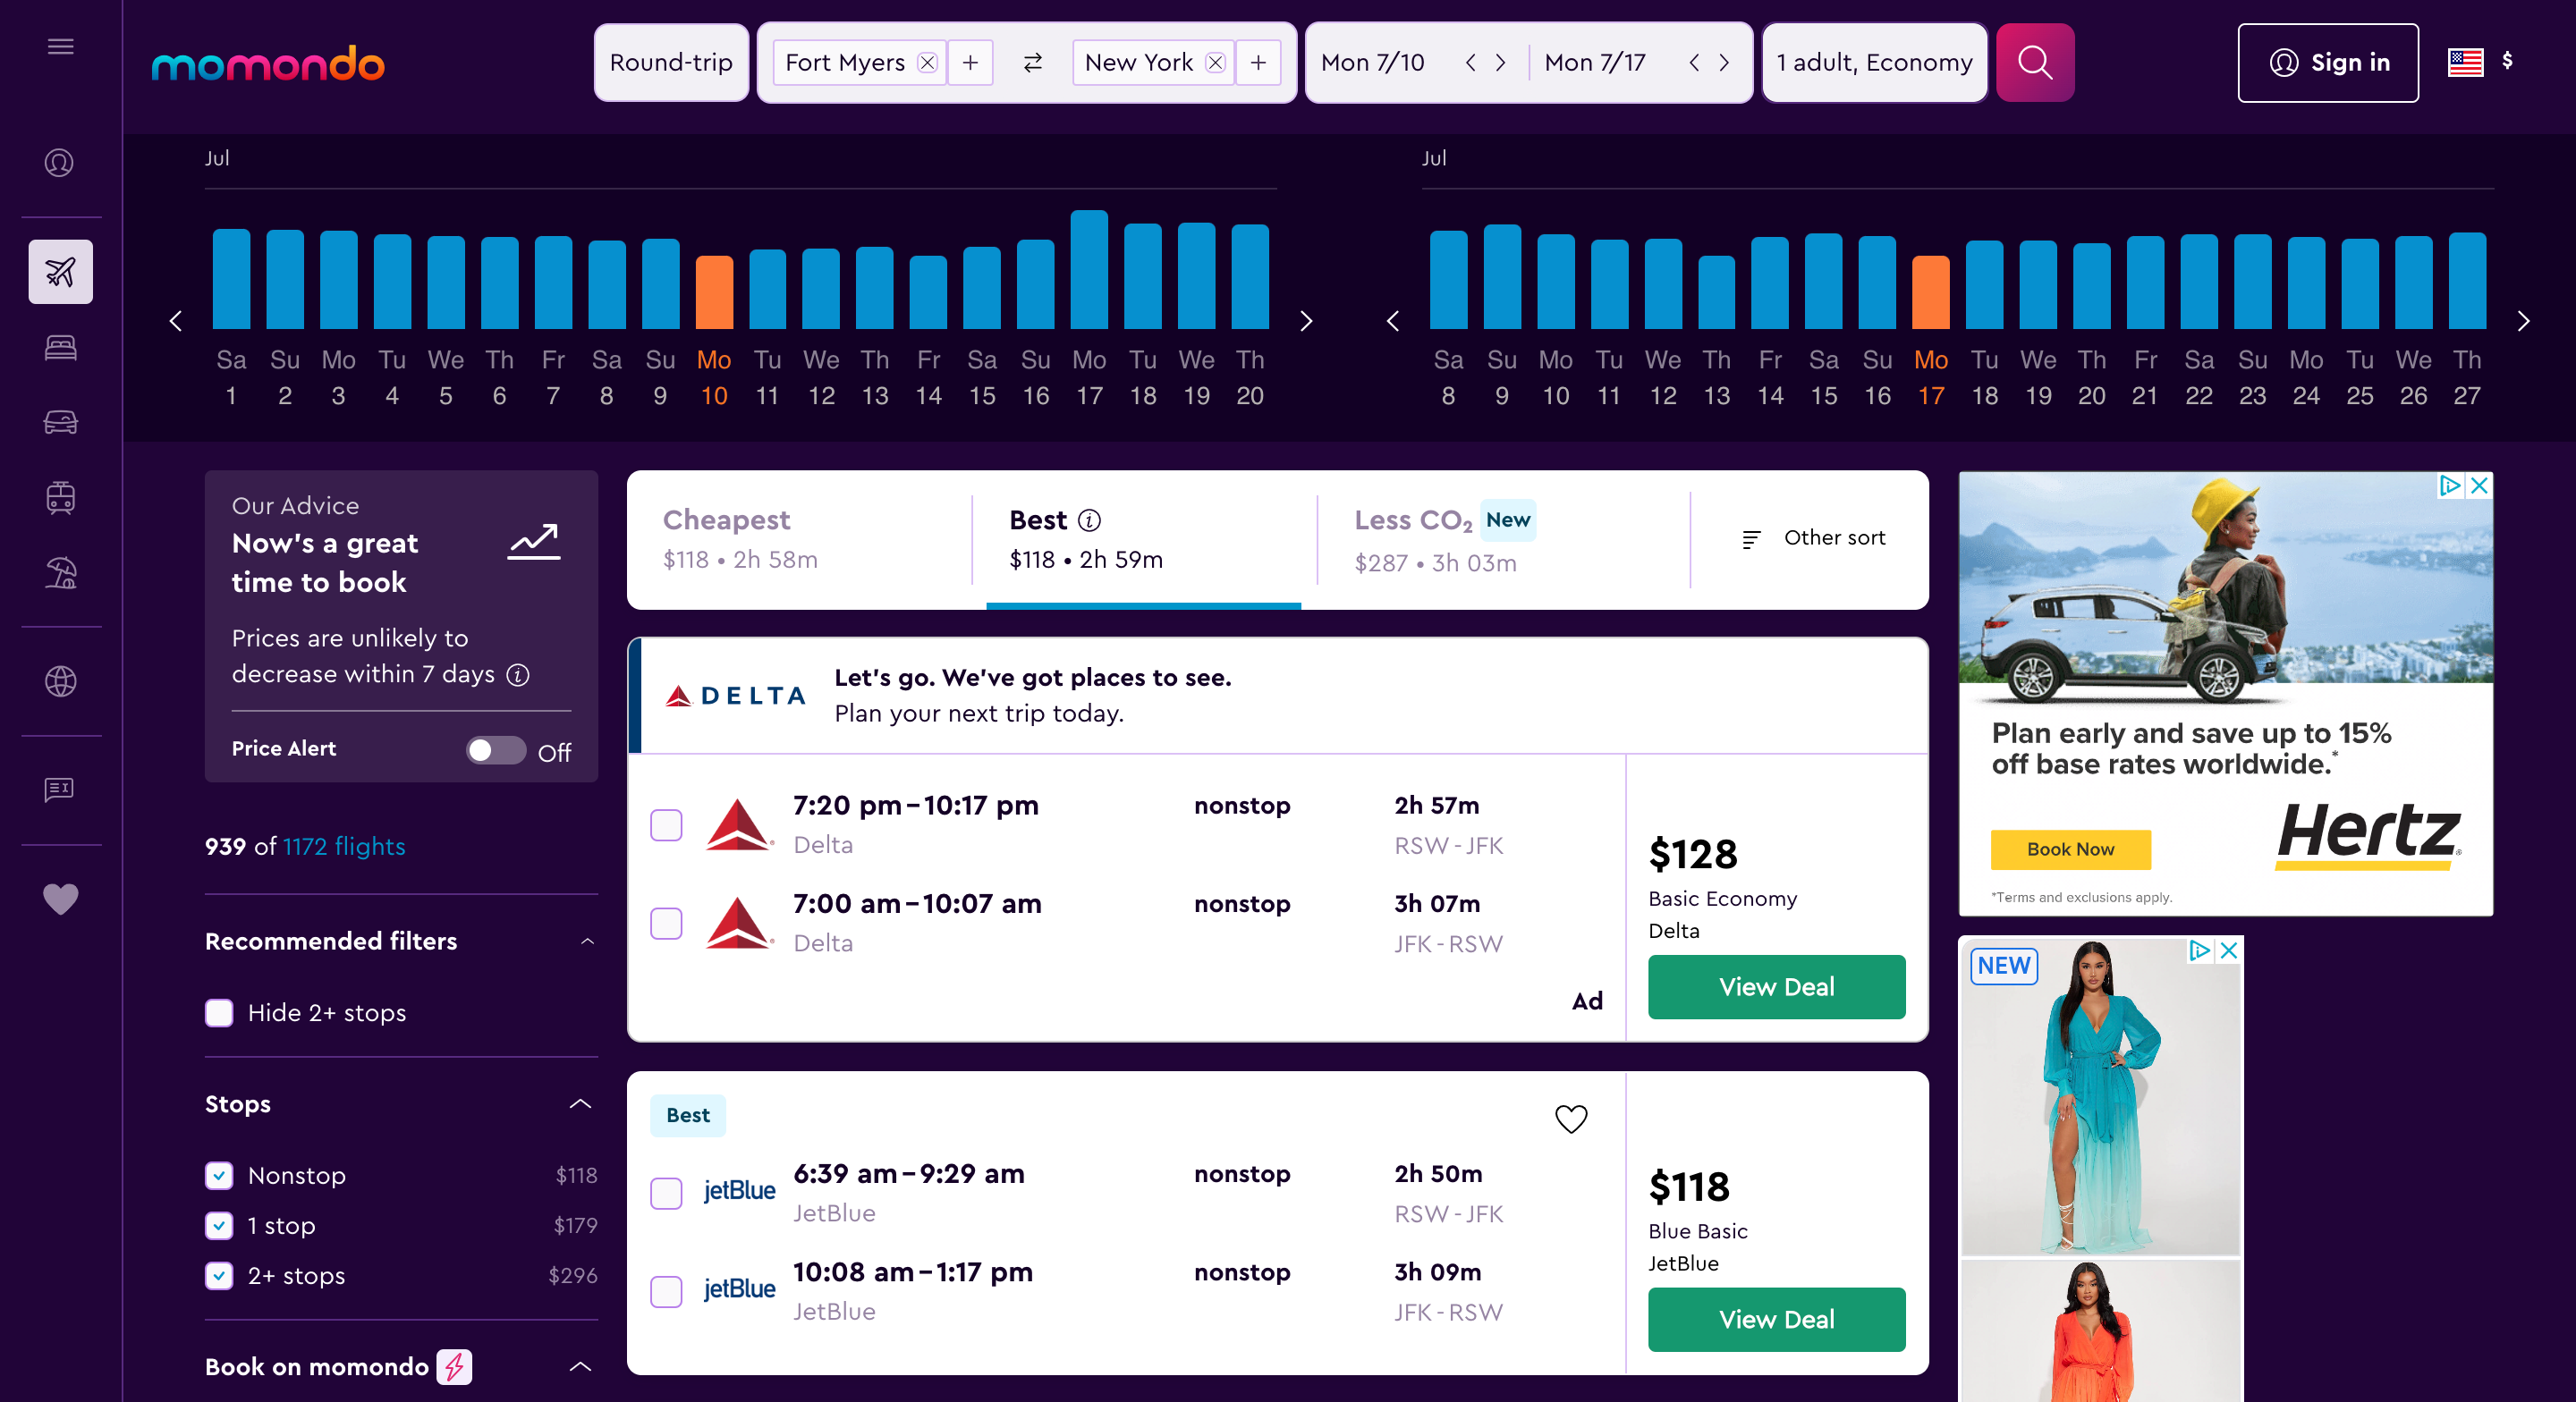Open the feedback chat sidebar icon
The width and height of the screenshot is (2576, 1402).
pyautogui.click(x=60, y=790)
